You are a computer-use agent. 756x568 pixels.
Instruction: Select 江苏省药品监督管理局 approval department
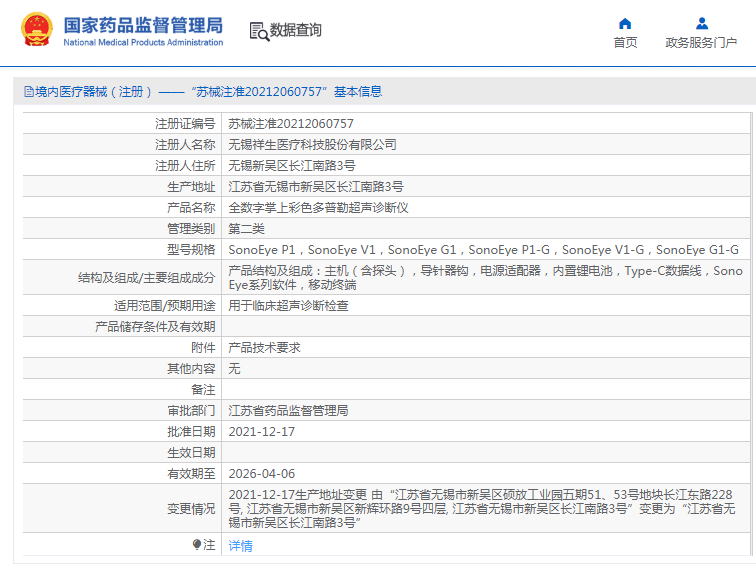pyautogui.click(x=288, y=411)
